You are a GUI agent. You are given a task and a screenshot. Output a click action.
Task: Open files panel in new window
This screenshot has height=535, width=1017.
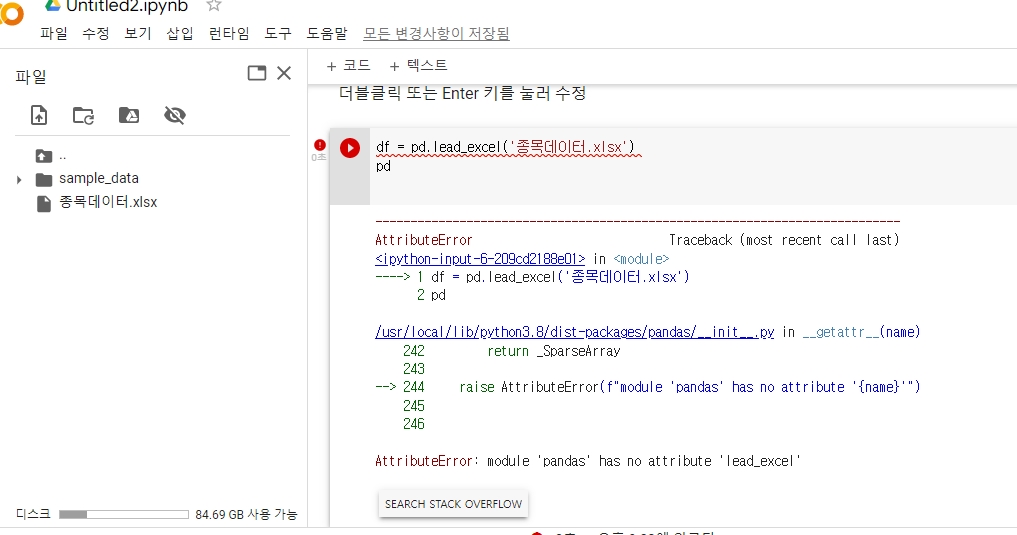click(x=257, y=73)
